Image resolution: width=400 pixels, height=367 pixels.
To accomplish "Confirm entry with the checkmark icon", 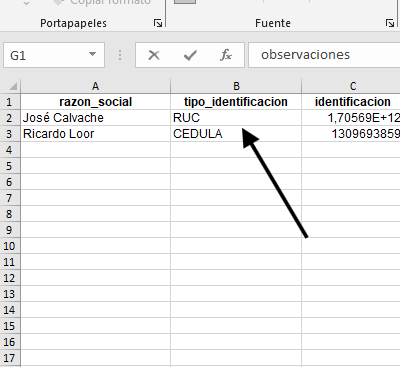I will tap(190, 55).
